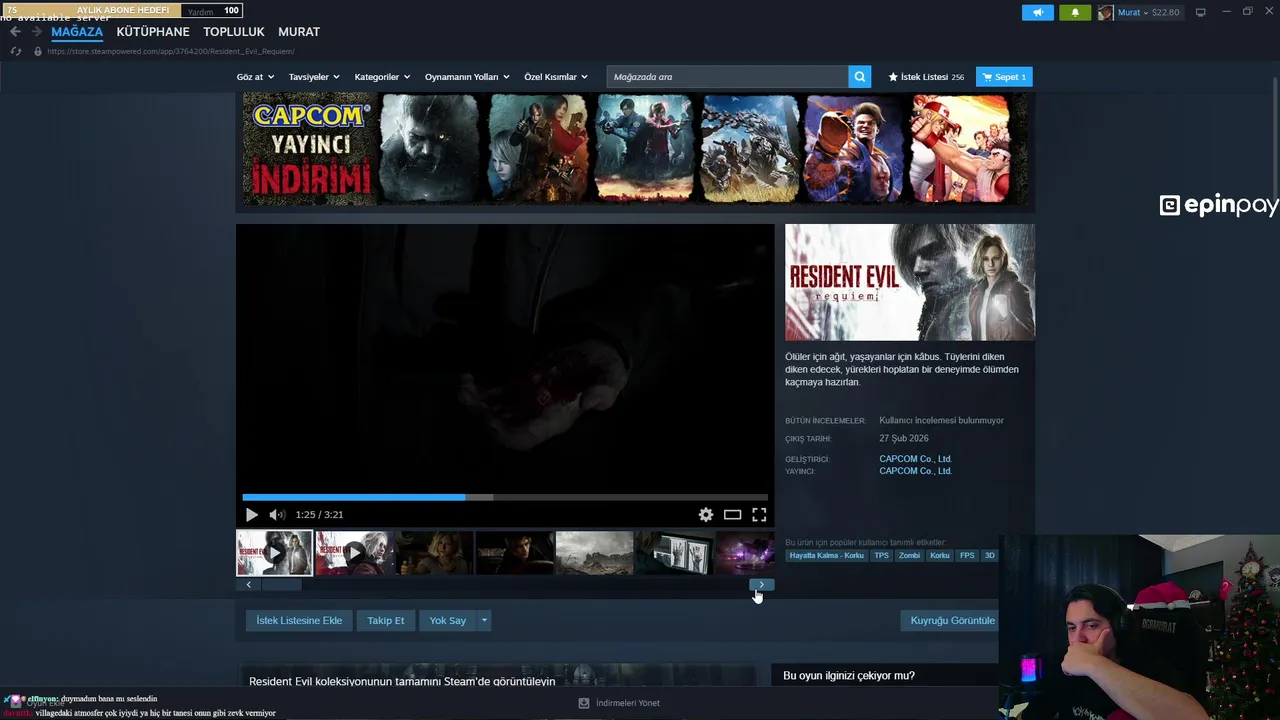
Task: Open the Big Picture monitor icon
Action: 1201,12
